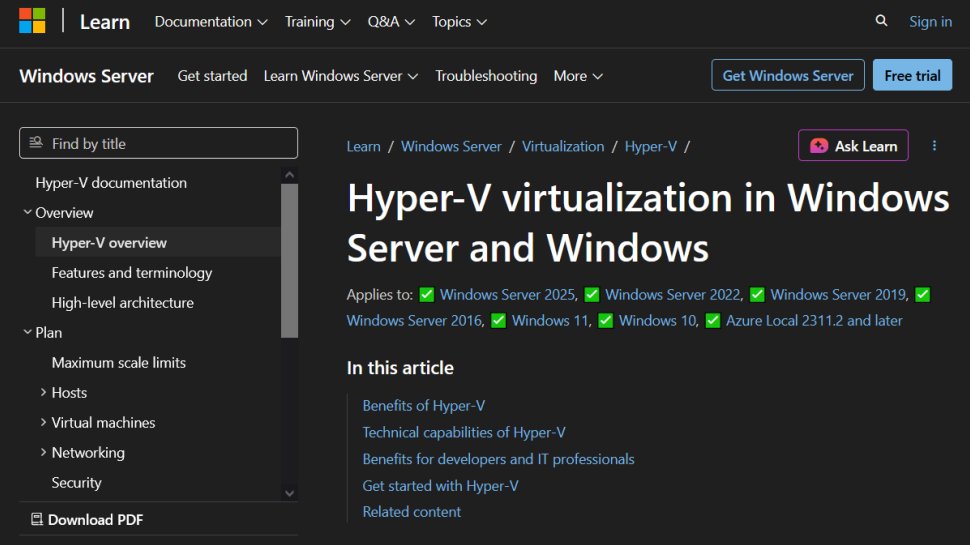Collapse the Plan tree section
Viewport: 970px width, 545px height.
(x=27, y=332)
